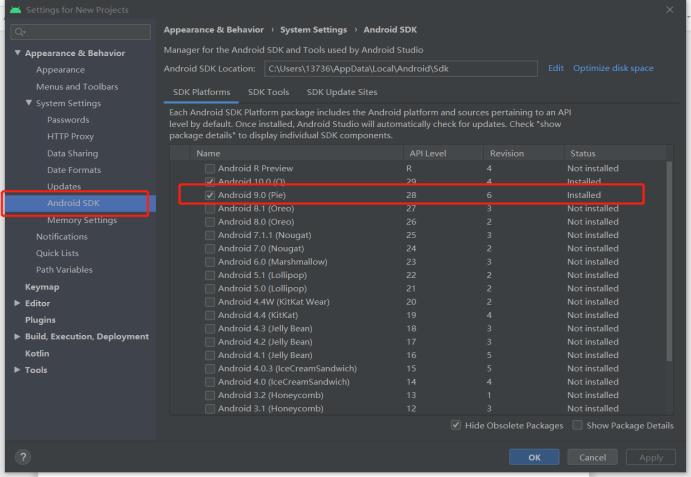Select Kotlin settings item

(37, 354)
